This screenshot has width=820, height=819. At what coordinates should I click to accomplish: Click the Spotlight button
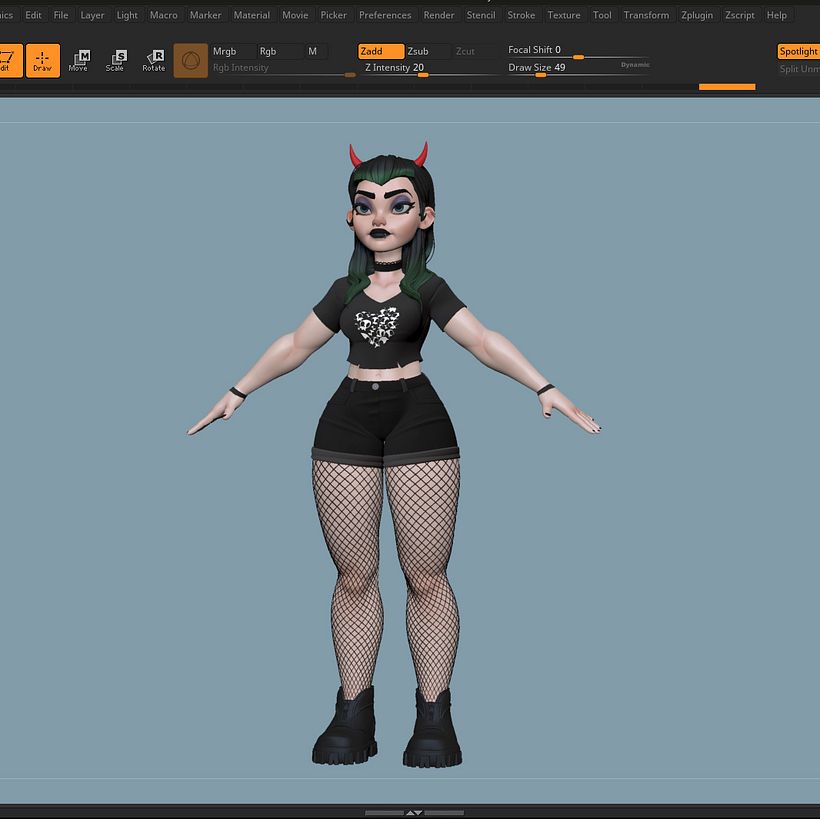798,51
